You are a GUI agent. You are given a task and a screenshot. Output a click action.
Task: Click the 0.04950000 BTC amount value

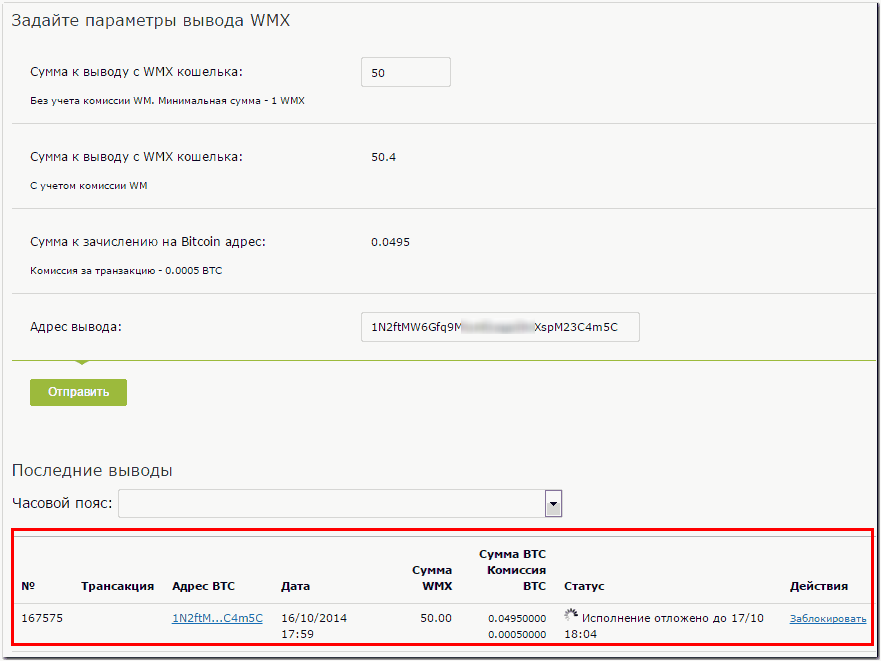[517, 619]
